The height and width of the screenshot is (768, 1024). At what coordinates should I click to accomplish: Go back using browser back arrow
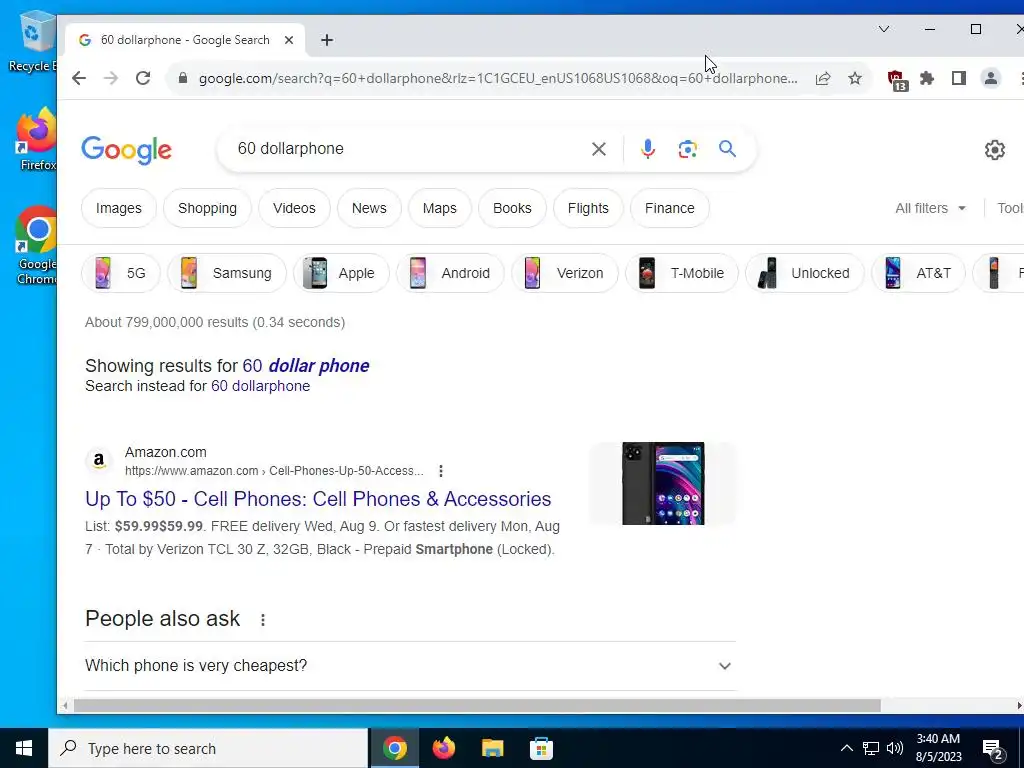tap(79, 78)
